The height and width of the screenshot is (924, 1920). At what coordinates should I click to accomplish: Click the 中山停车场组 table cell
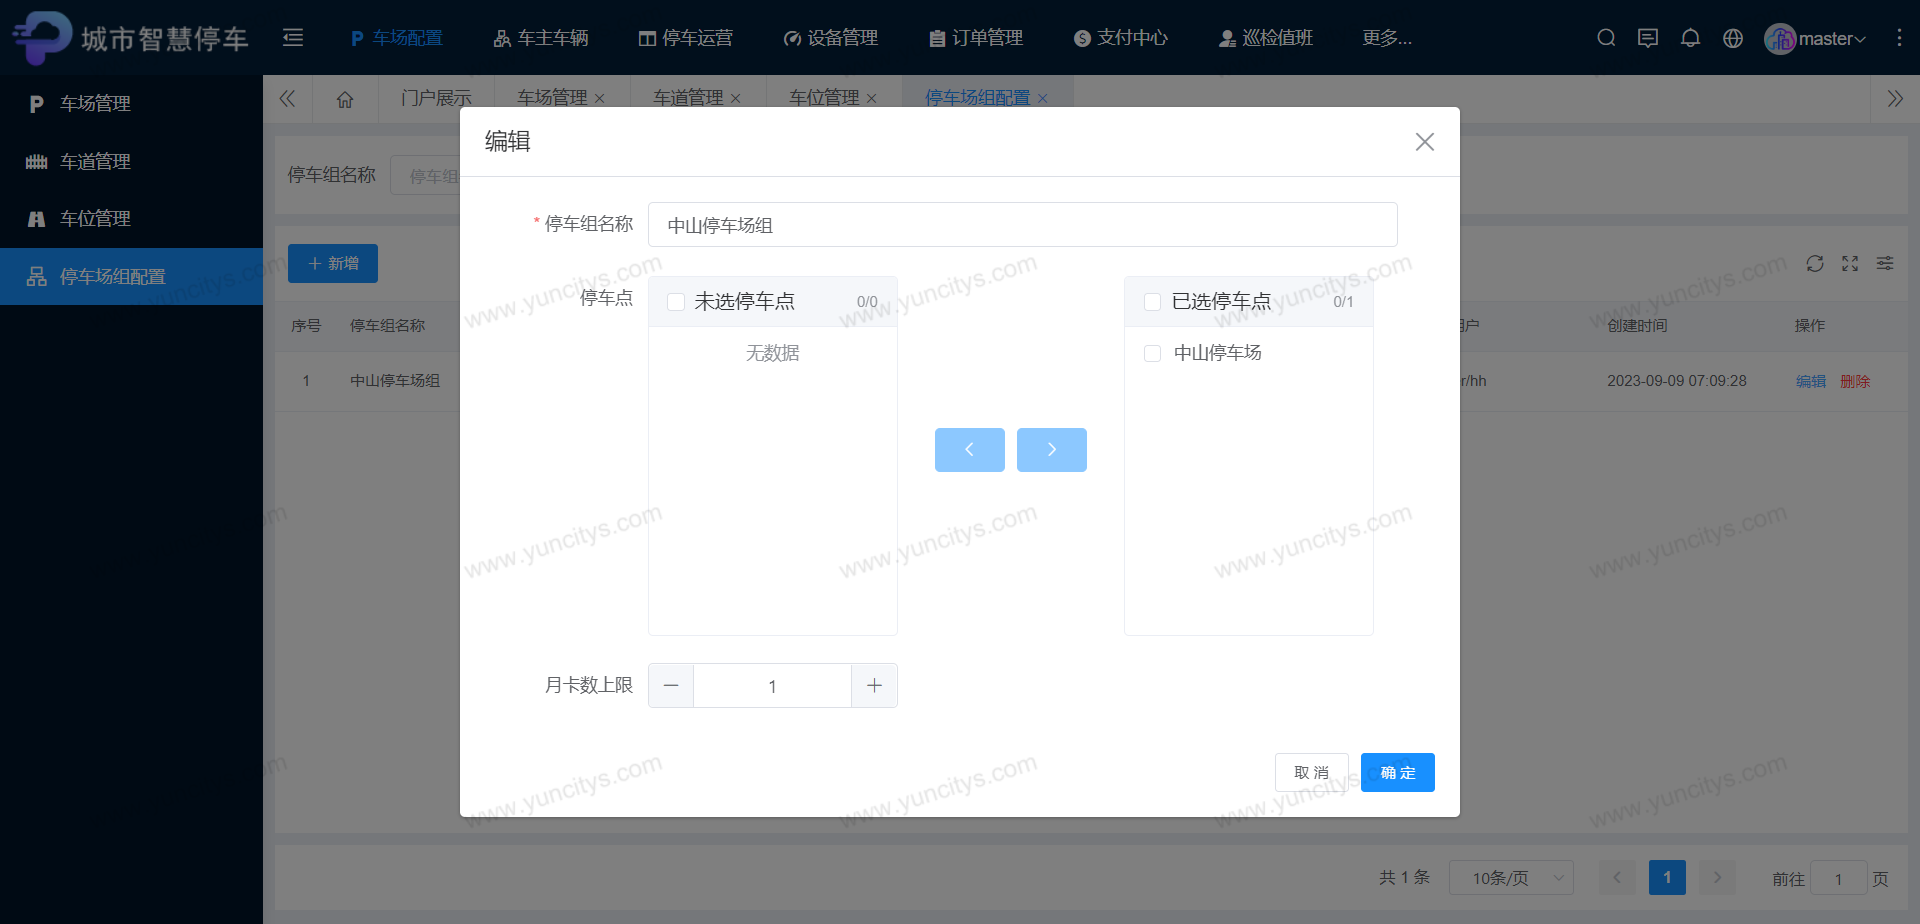(395, 381)
